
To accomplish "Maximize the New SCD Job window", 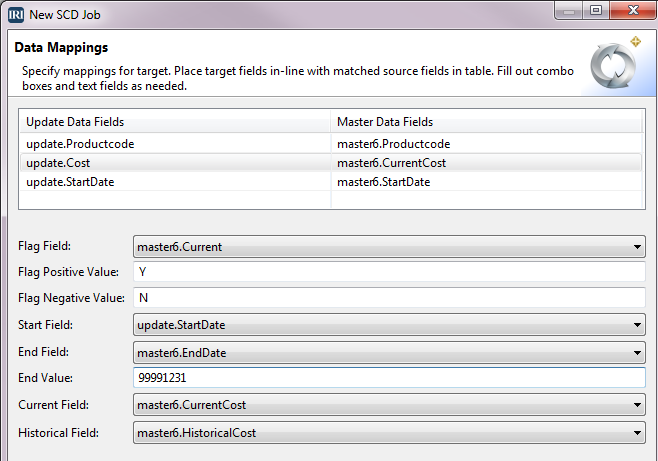I will tap(596, 10).
